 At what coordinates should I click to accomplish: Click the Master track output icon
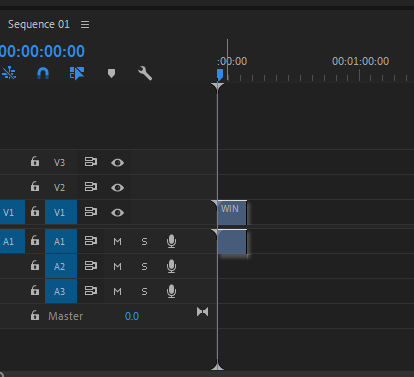(202, 312)
